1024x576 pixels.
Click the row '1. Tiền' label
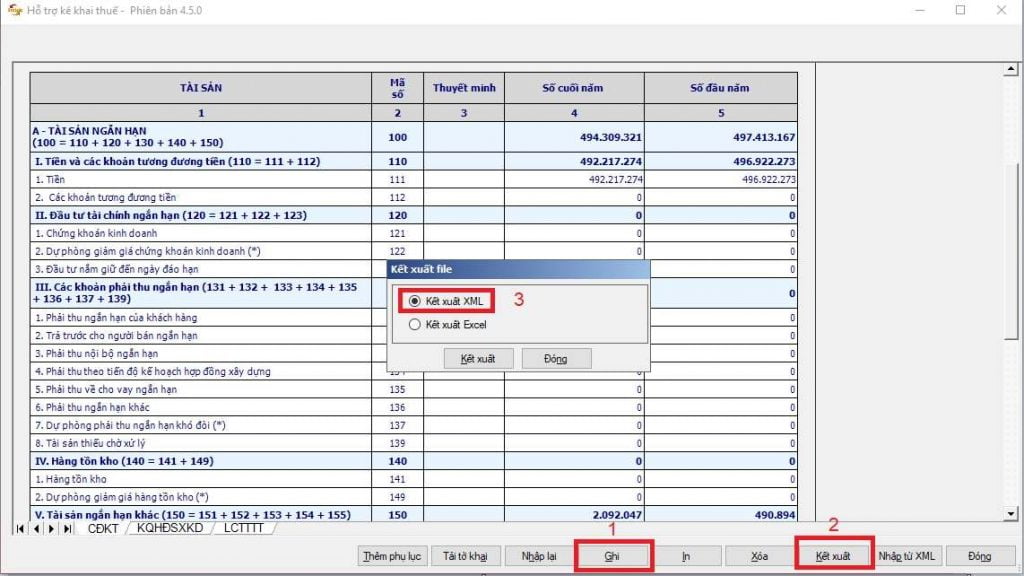(x=50, y=179)
